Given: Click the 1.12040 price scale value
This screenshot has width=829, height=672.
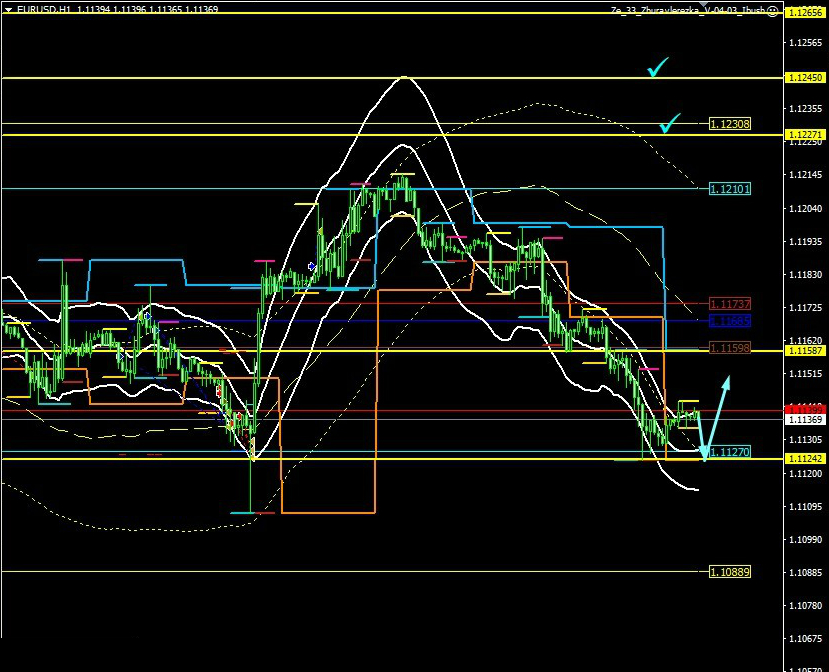Looking at the screenshot, I should pos(806,209).
